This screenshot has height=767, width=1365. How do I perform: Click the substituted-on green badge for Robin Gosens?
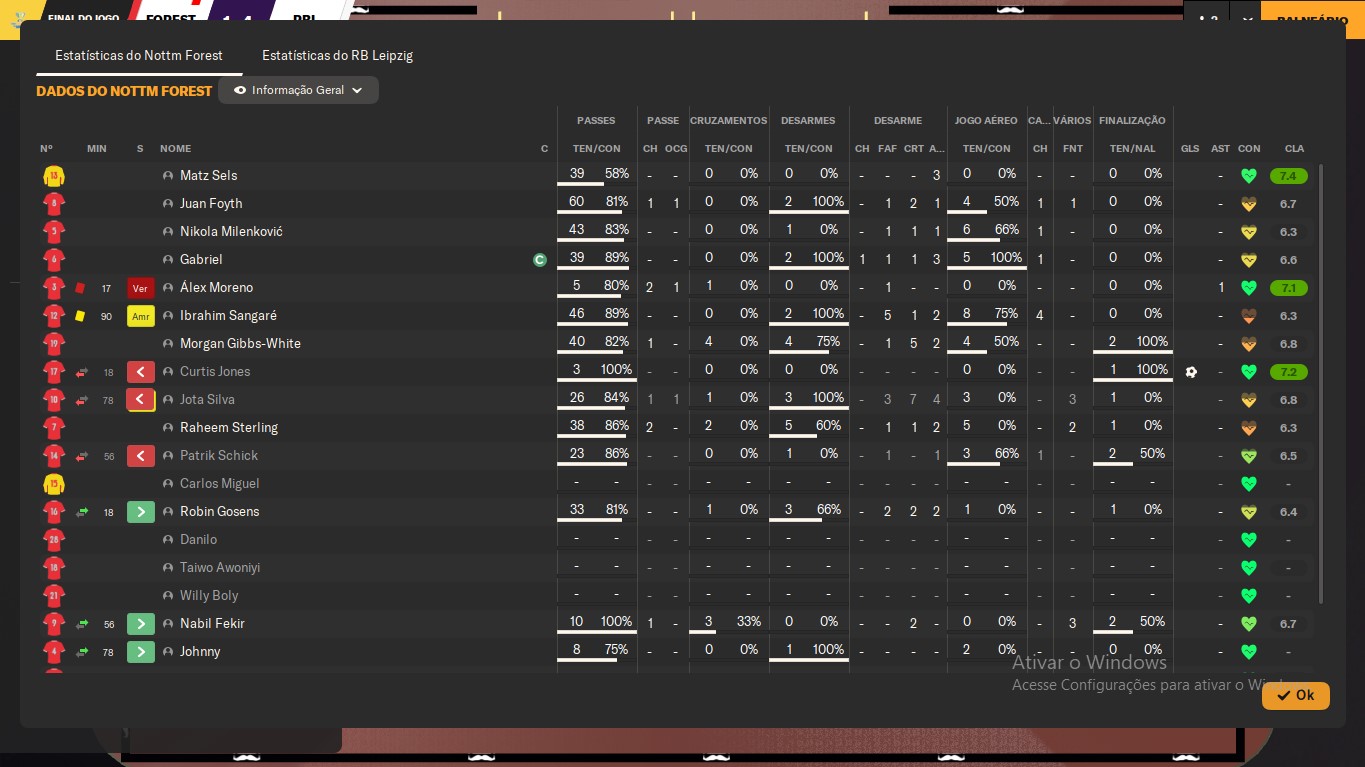[x=141, y=512]
